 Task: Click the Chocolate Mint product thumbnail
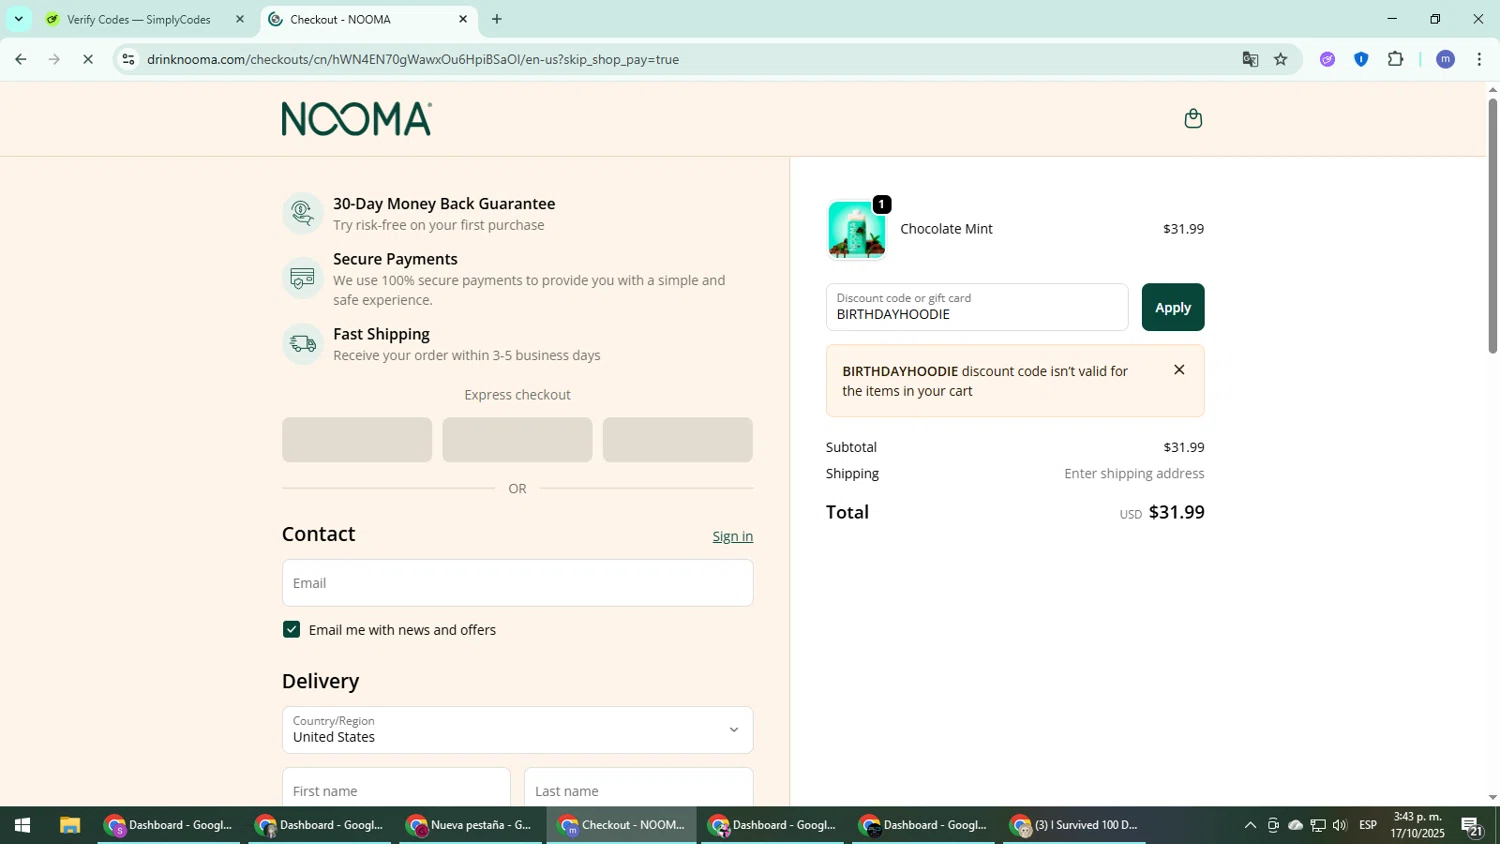(x=856, y=229)
